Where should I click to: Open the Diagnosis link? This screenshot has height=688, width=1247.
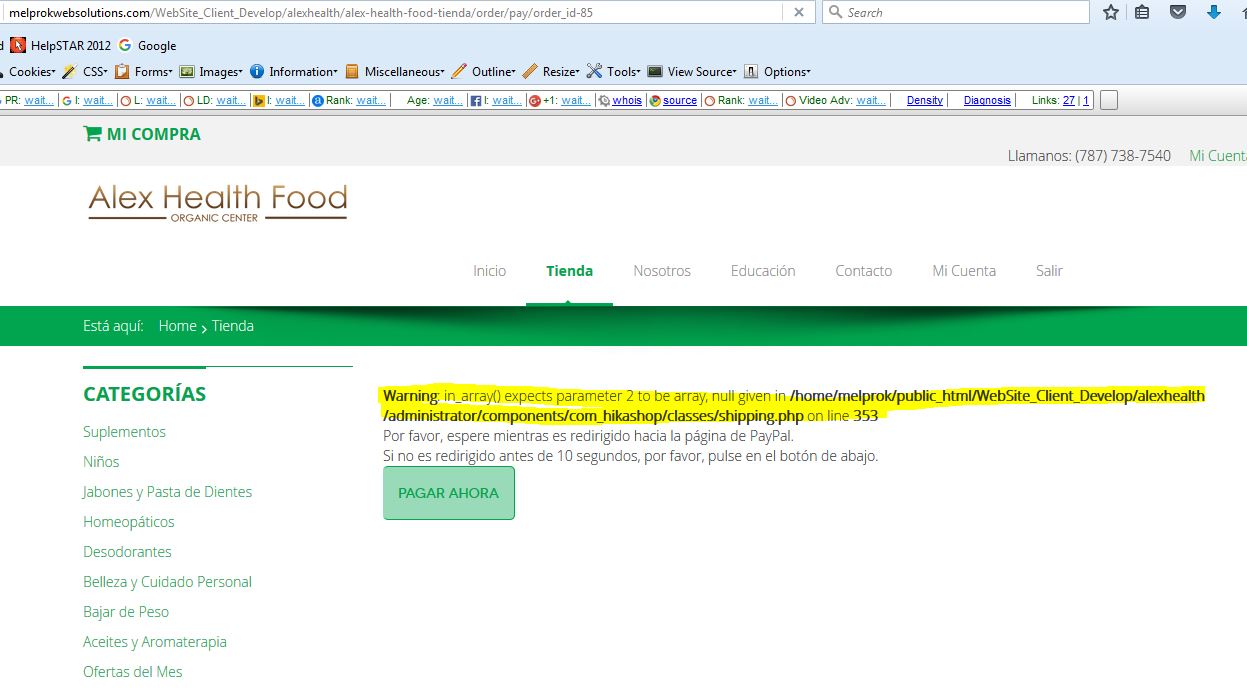point(987,100)
